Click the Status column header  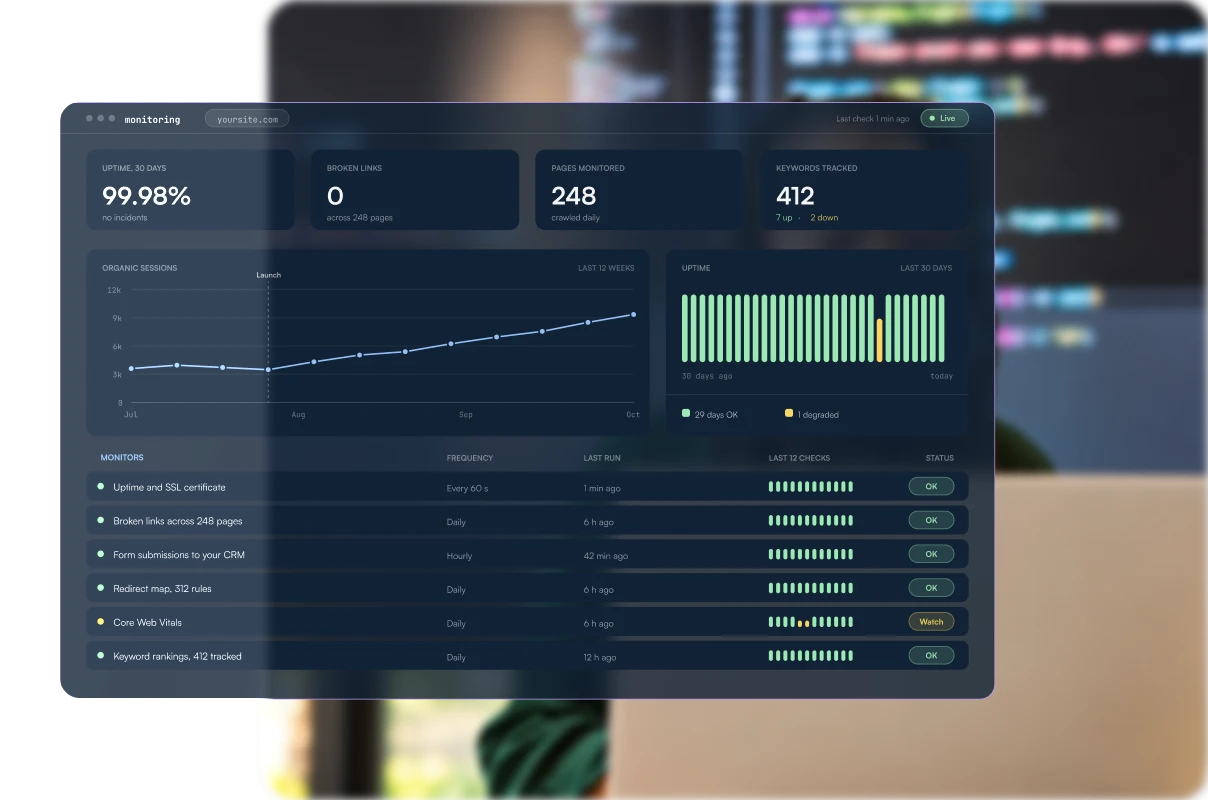click(939, 458)
